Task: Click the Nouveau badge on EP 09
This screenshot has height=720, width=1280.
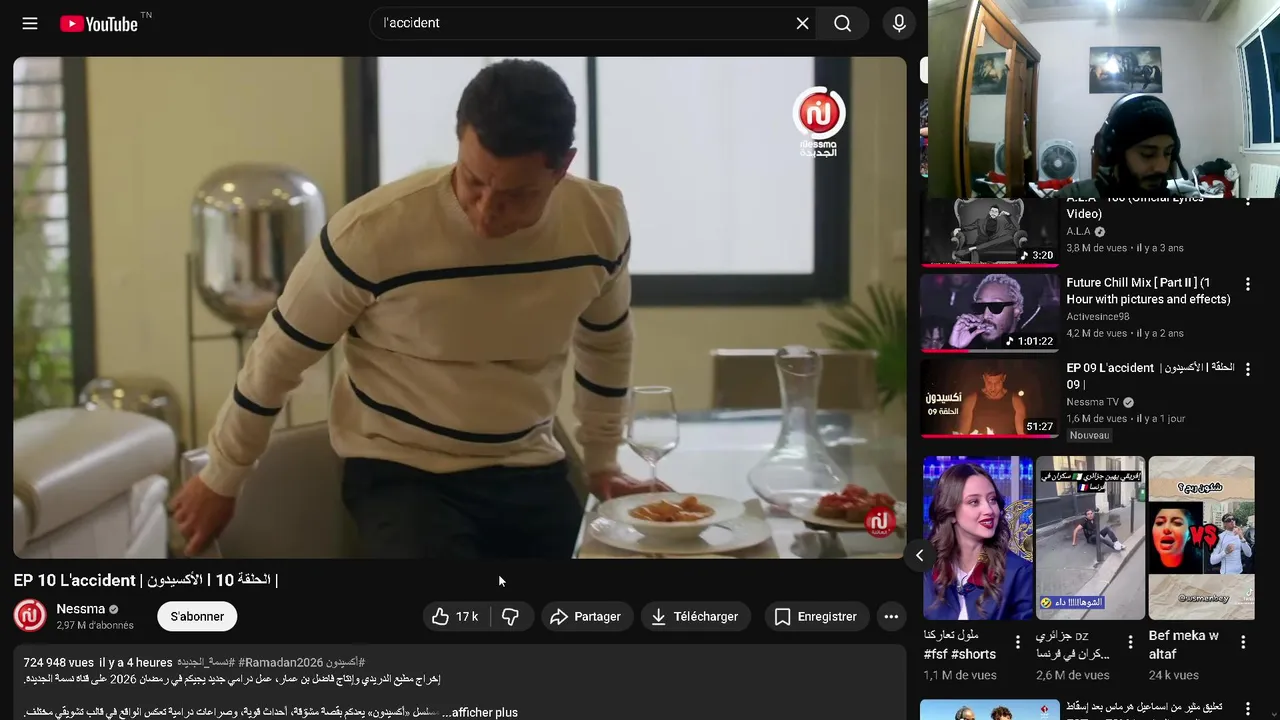Action: click(1089, 435)
